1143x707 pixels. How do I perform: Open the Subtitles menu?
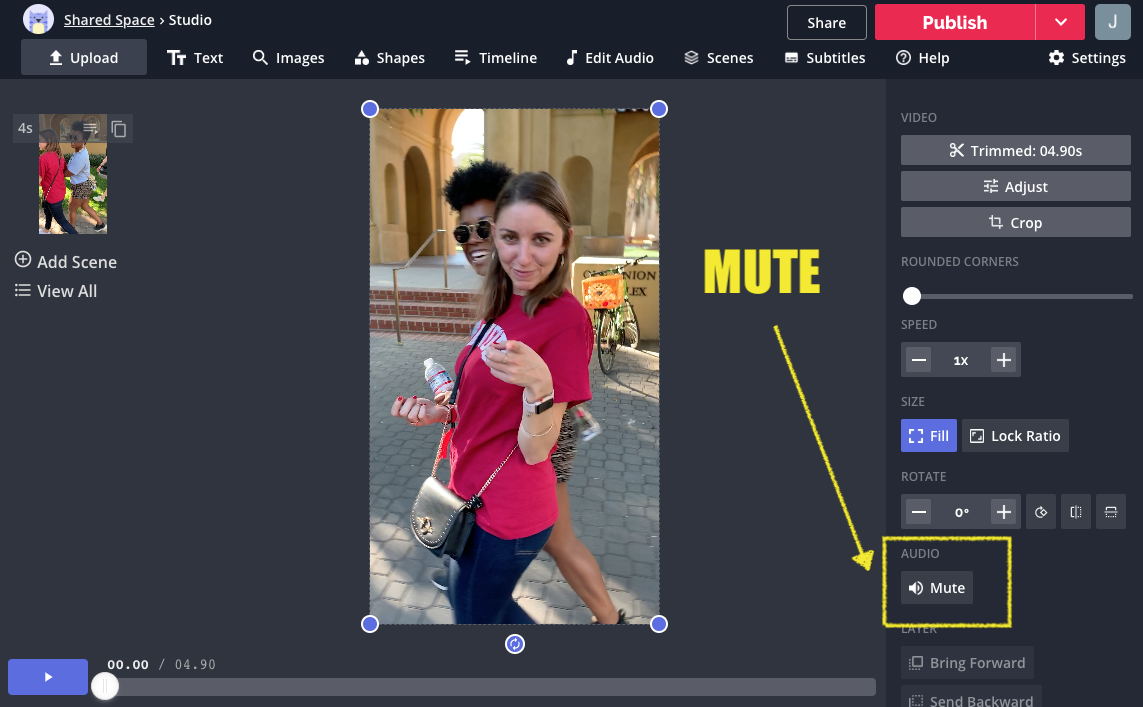coord(825,58)
